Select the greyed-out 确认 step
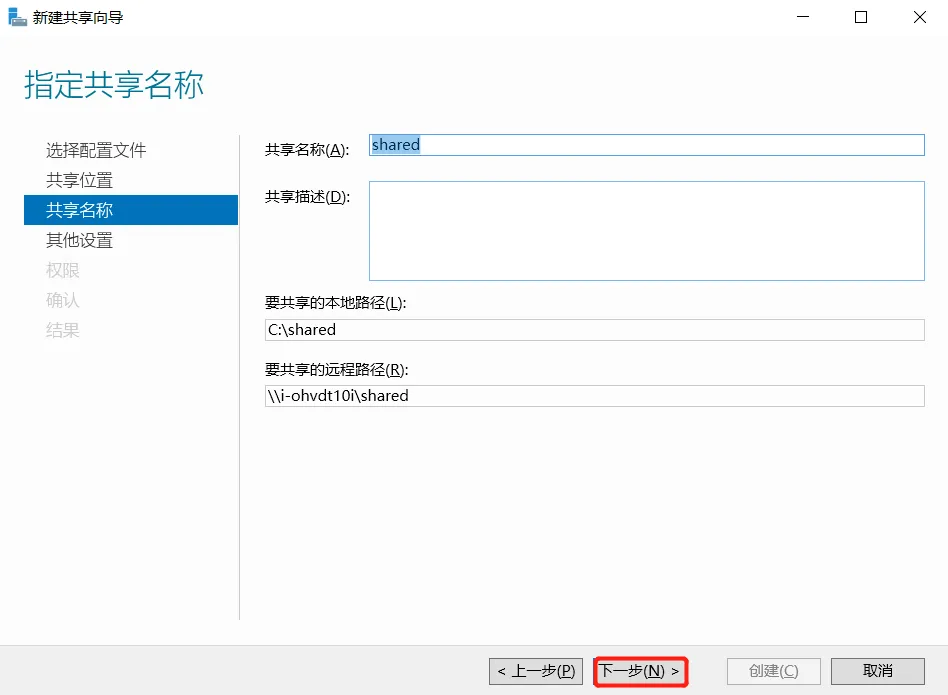The image size is (948, 695). pos(62,300)
